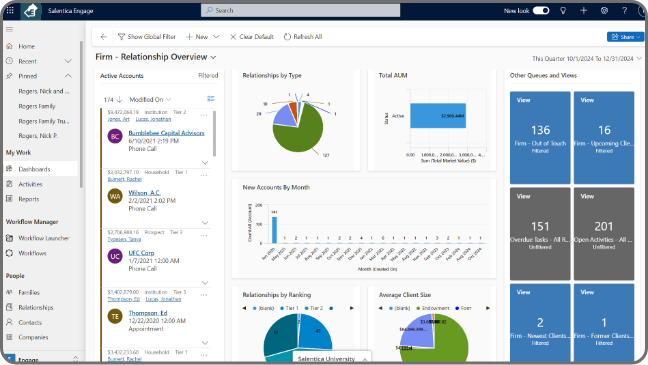Open pinned item Rogers, Nick and ...
Viewport: 648px width, 365px height.
point(44,91)
